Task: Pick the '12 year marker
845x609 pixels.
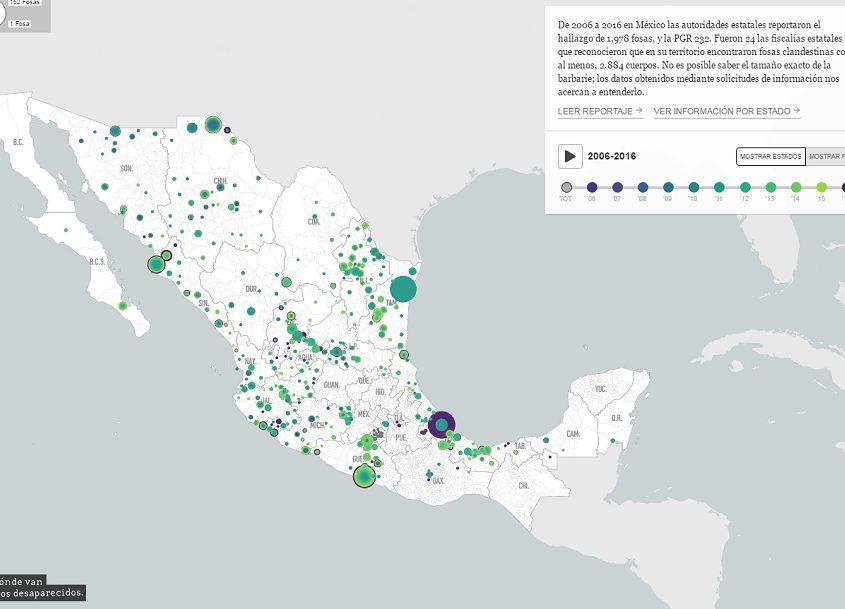Action: 745,187
